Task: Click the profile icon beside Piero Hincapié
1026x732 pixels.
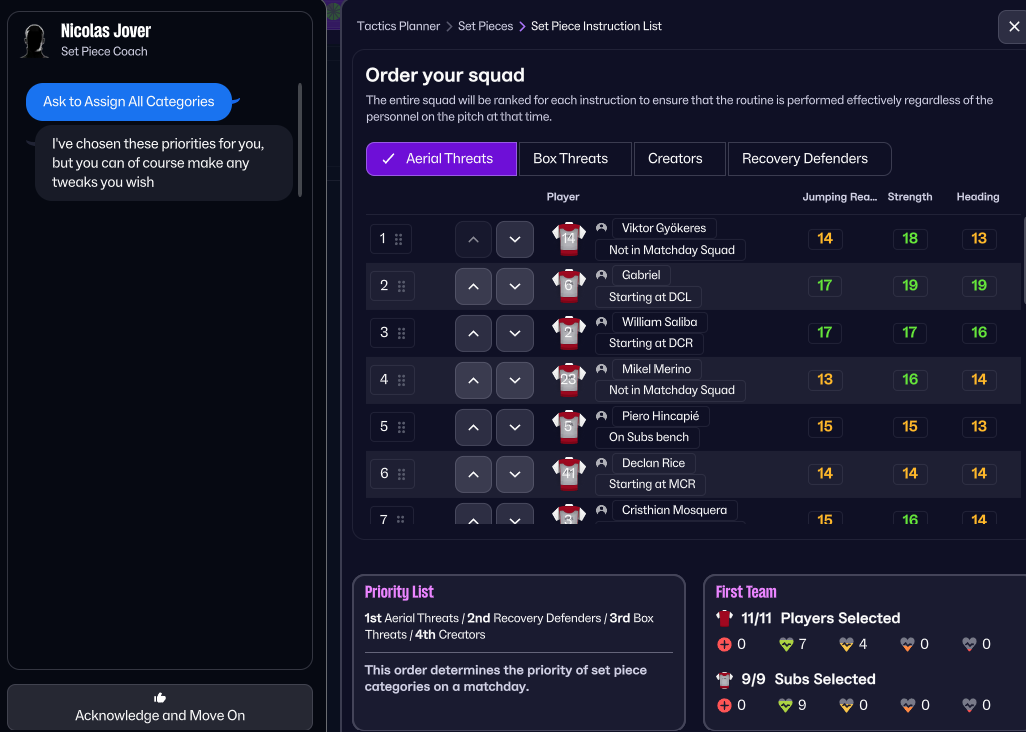Action: coord(601,416)
